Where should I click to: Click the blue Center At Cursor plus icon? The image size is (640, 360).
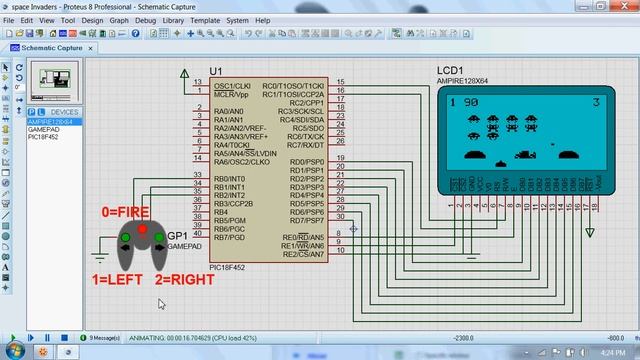click(x=191, y=33)
